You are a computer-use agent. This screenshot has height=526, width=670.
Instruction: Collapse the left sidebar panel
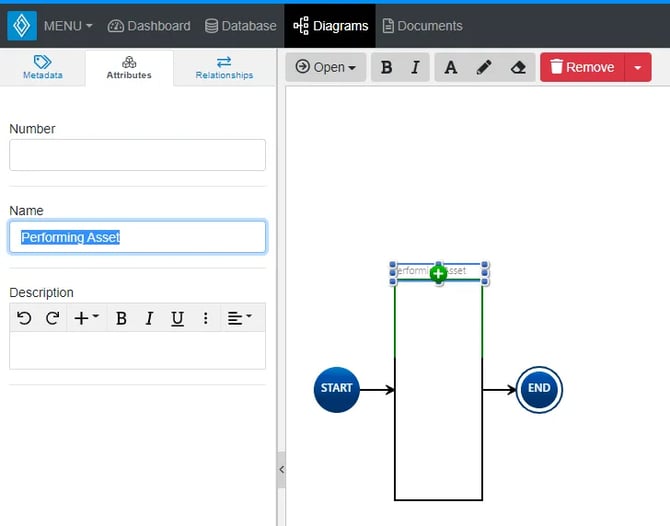point(281,469)
